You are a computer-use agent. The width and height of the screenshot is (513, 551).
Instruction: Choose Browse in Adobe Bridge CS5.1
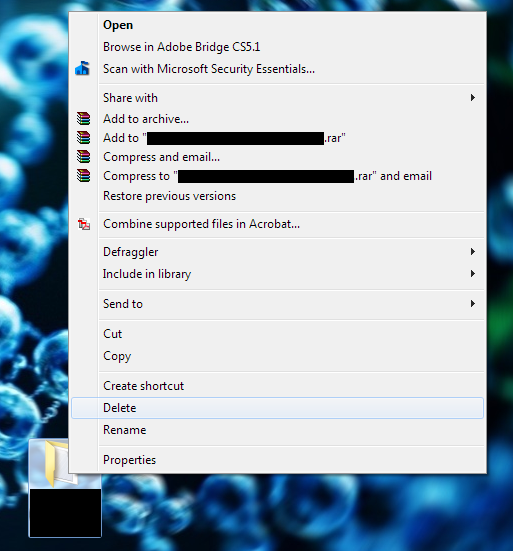[x=278, y=47]
